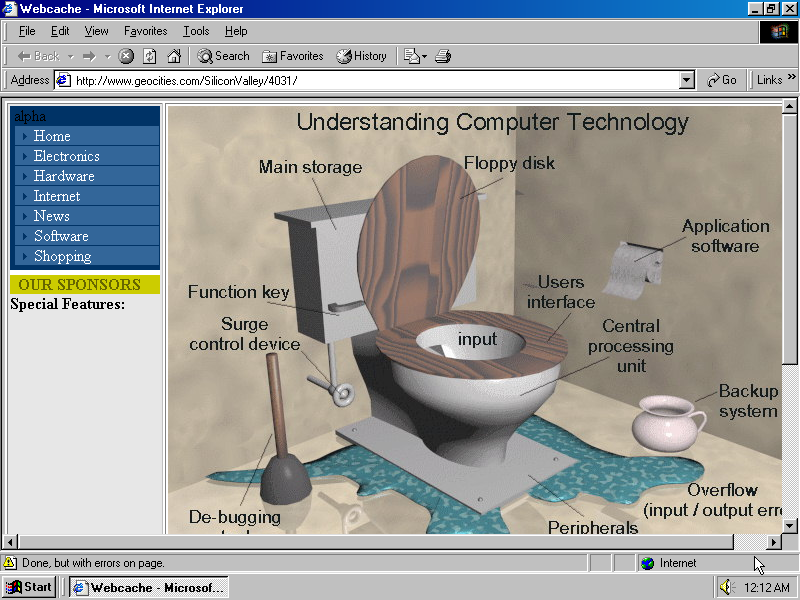Click in the Address URL field

click(x=370, y=80)
